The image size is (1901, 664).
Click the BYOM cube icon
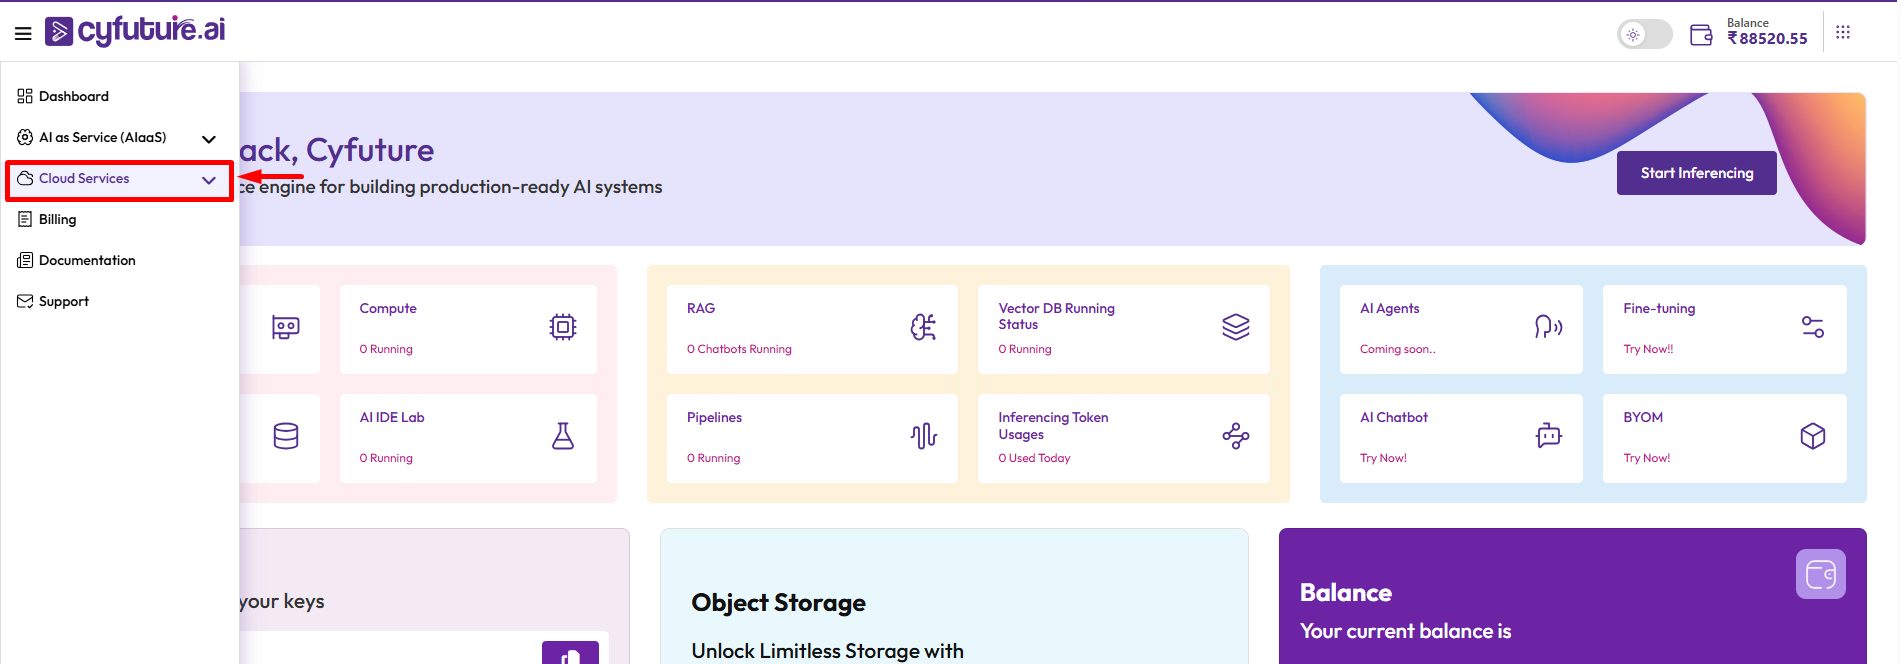point(1812,436)
